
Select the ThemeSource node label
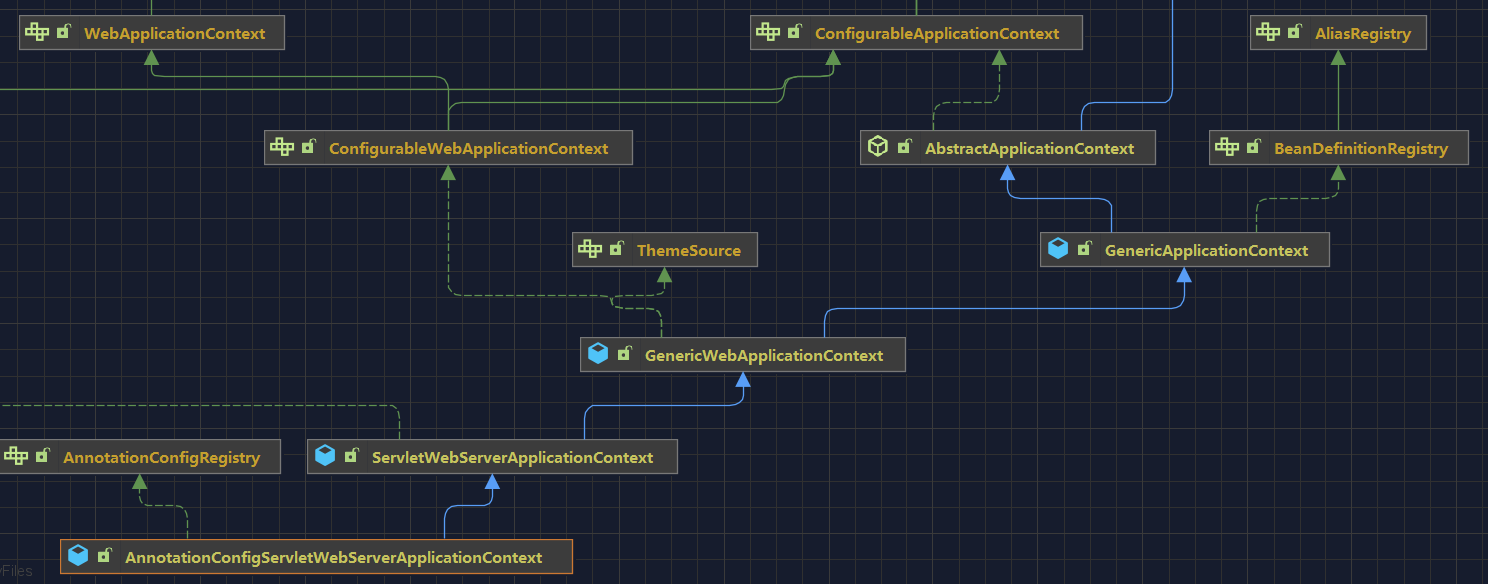coord(688,250)
